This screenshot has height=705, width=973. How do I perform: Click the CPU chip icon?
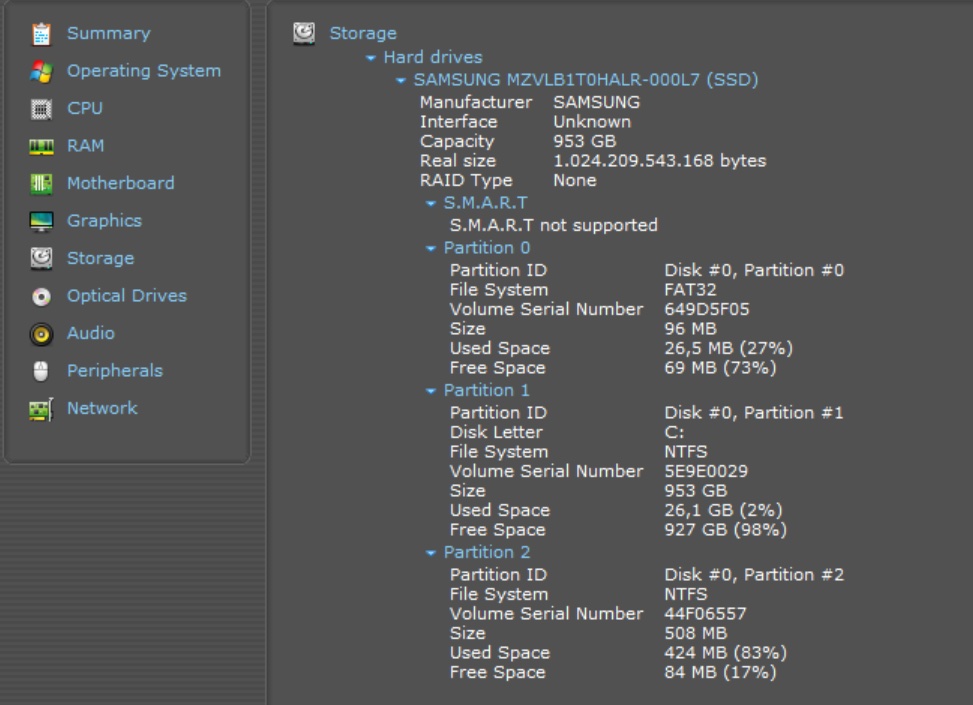coord(41,109)
